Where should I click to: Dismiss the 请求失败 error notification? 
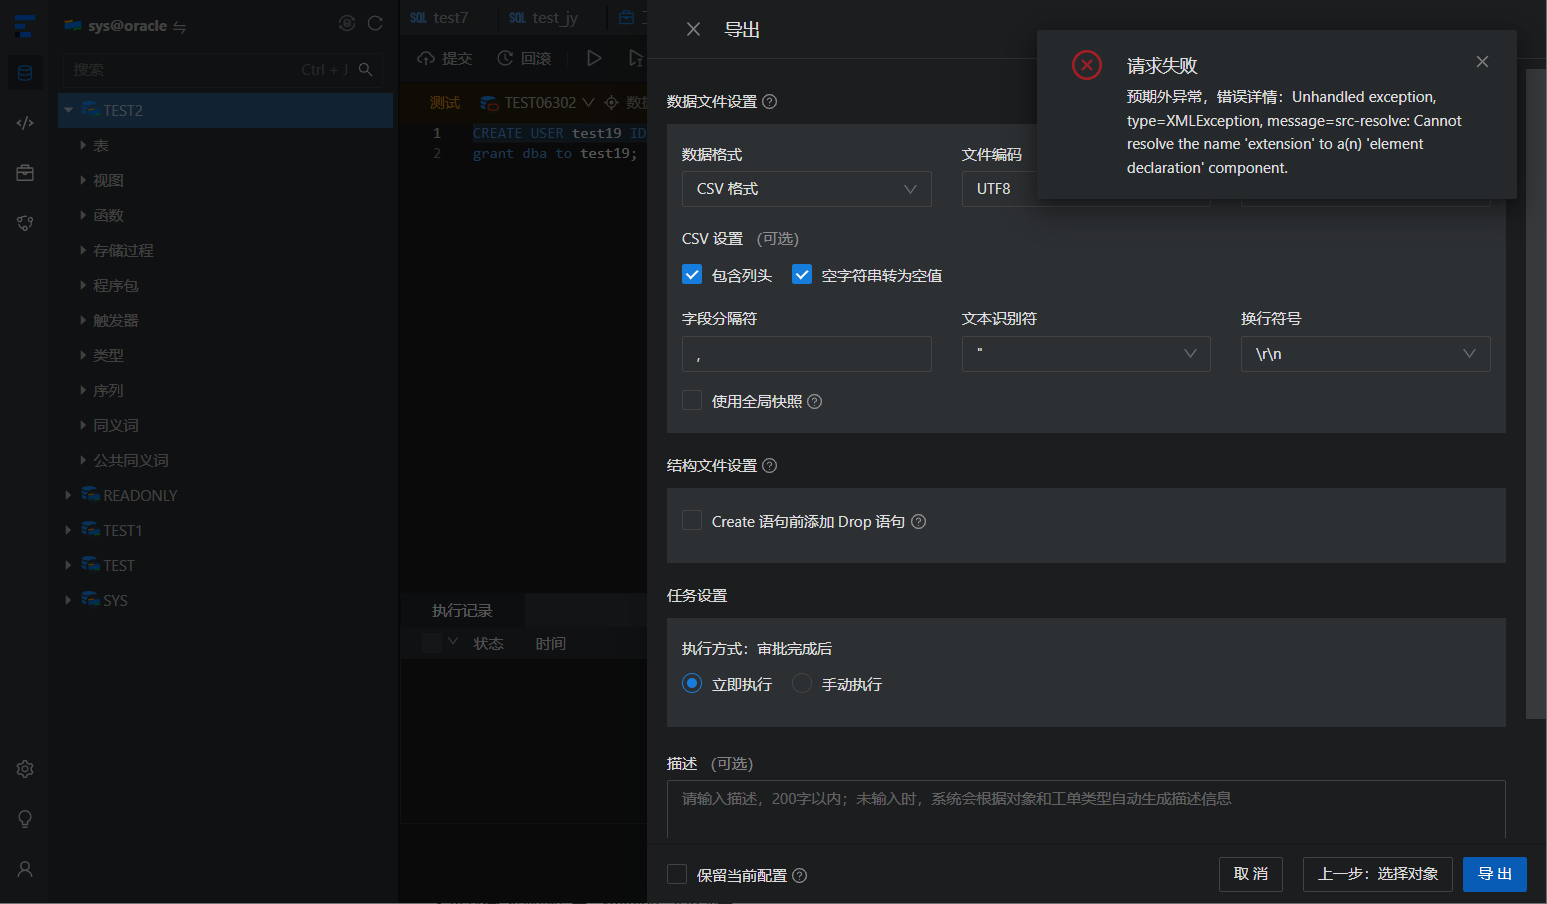click(x=1482, y=62)
